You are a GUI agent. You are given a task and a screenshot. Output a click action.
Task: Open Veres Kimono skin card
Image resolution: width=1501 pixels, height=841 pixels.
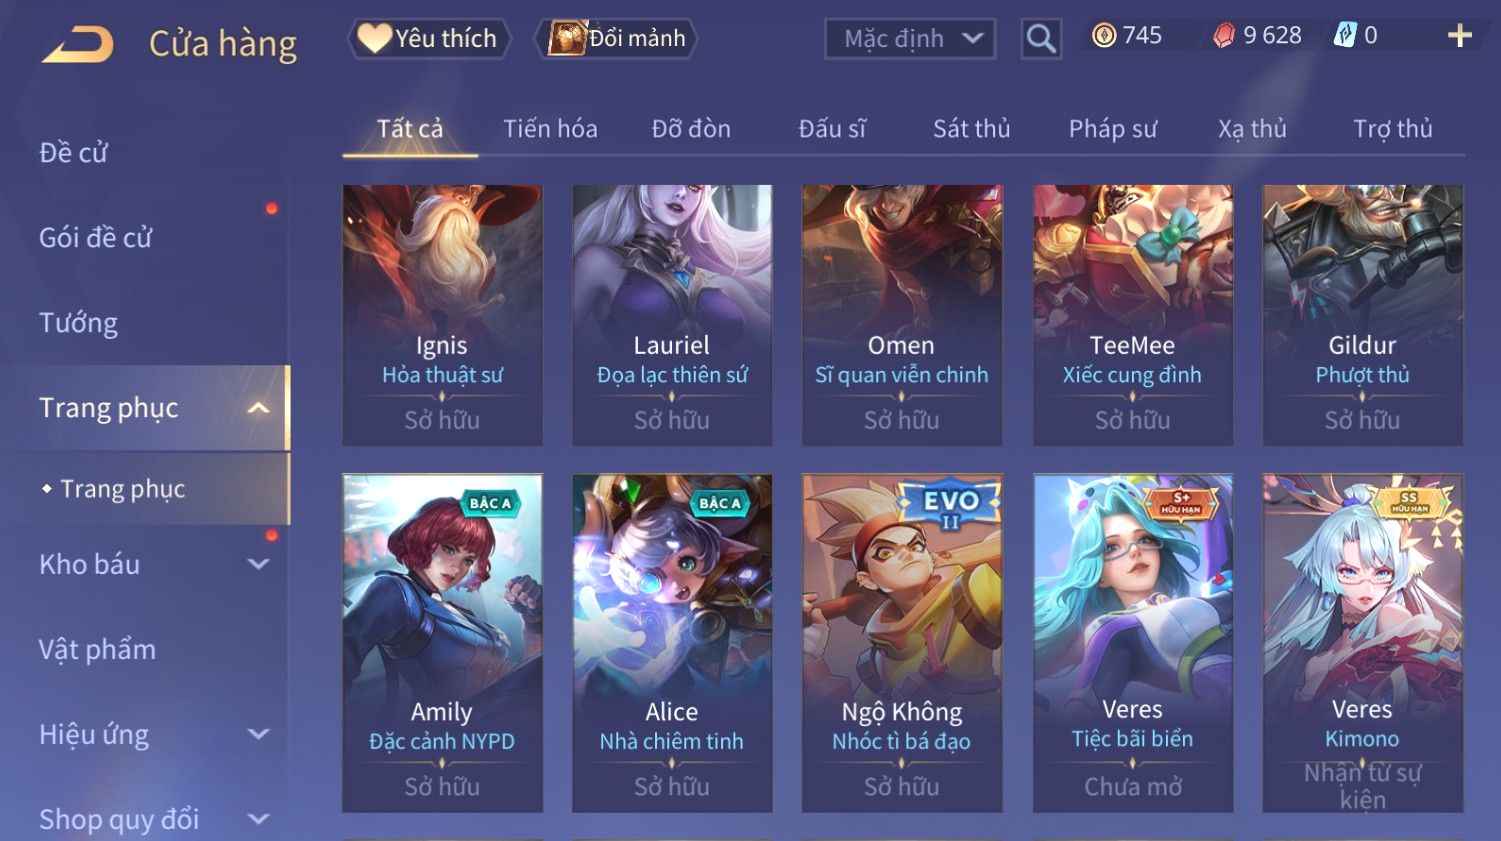click(1362, 643)
